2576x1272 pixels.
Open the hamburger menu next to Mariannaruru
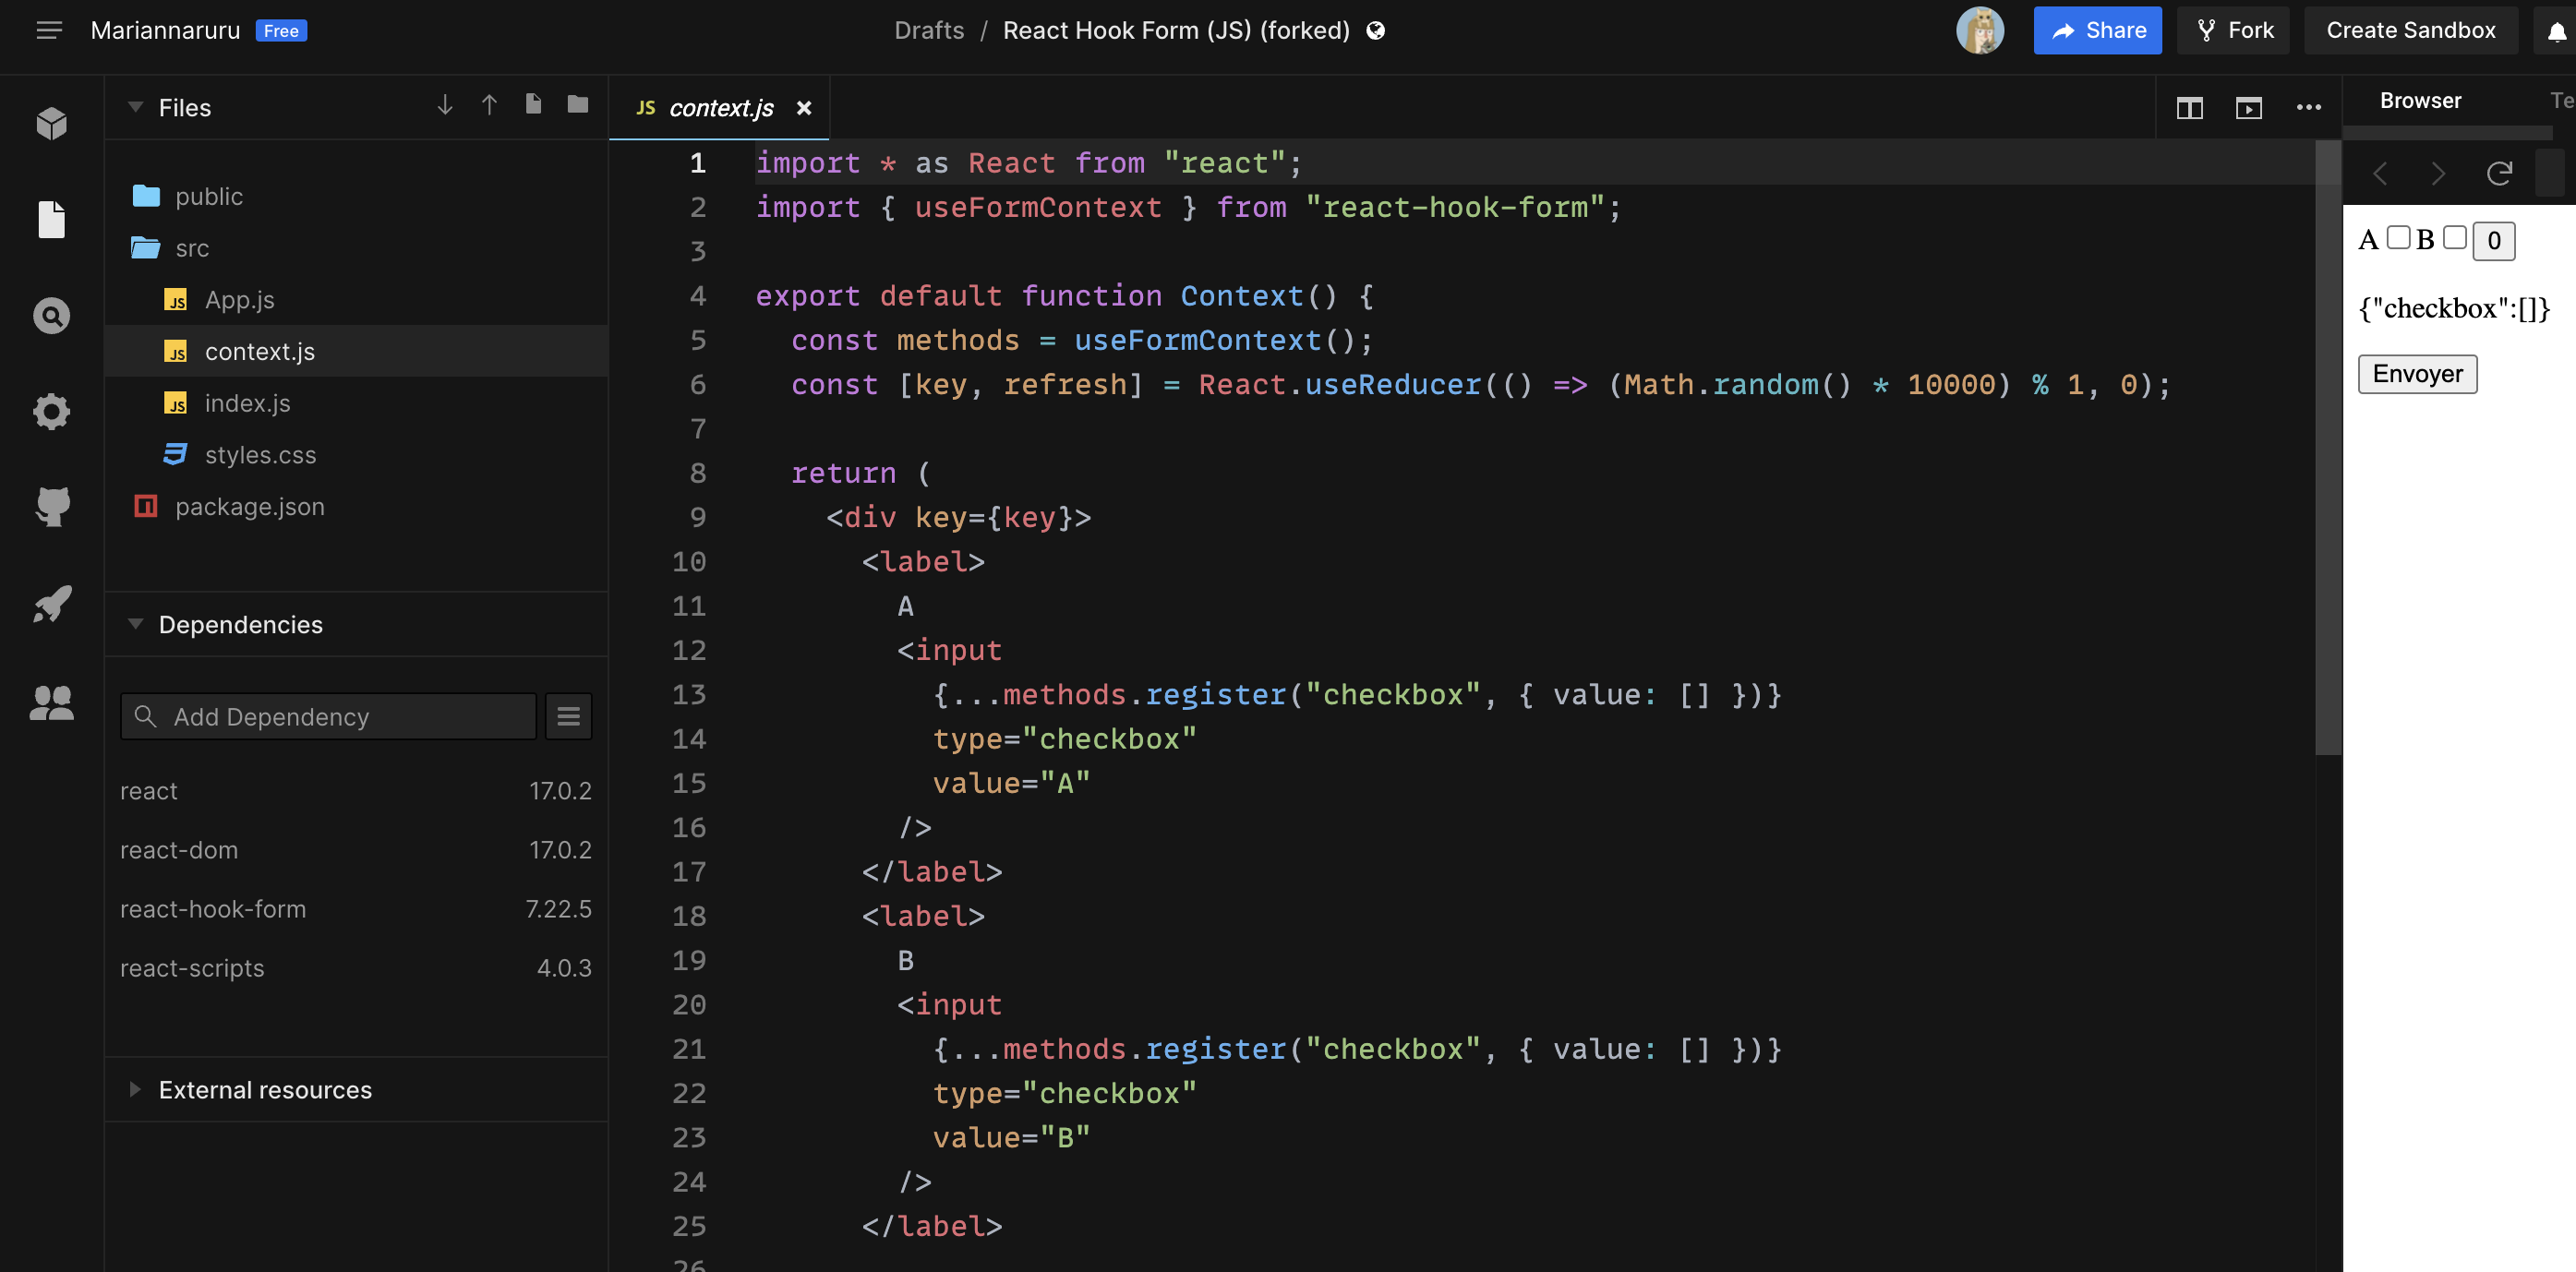tap(48, 30)
